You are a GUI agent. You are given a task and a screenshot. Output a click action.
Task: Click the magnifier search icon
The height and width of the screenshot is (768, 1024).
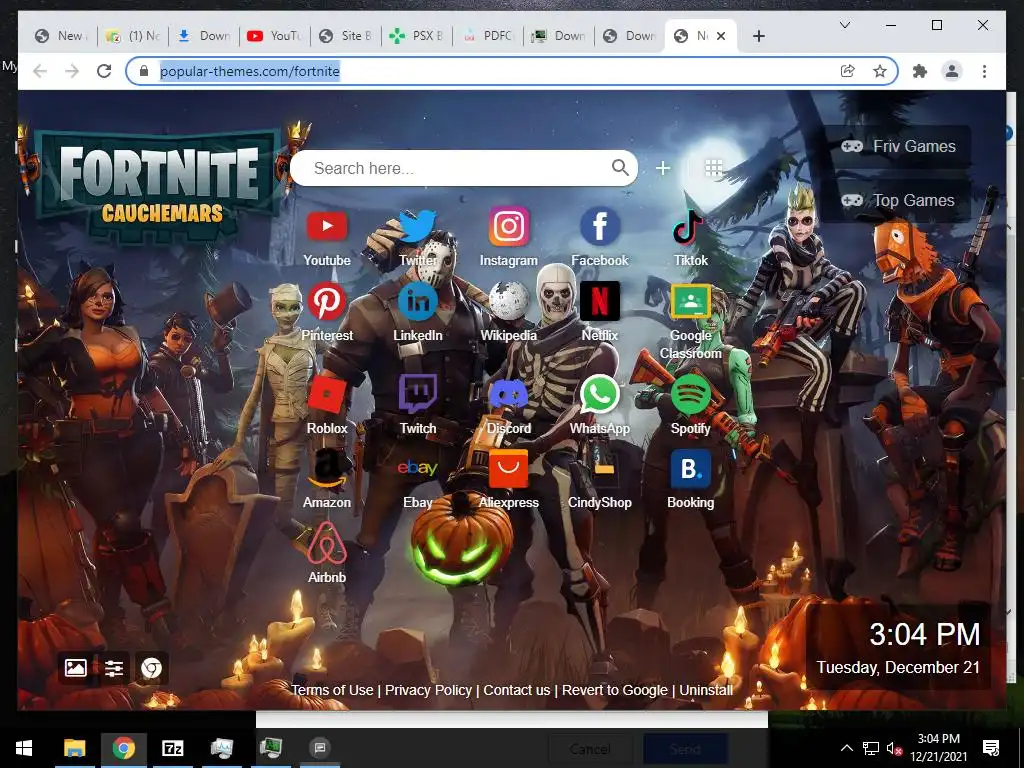[620, 168]
